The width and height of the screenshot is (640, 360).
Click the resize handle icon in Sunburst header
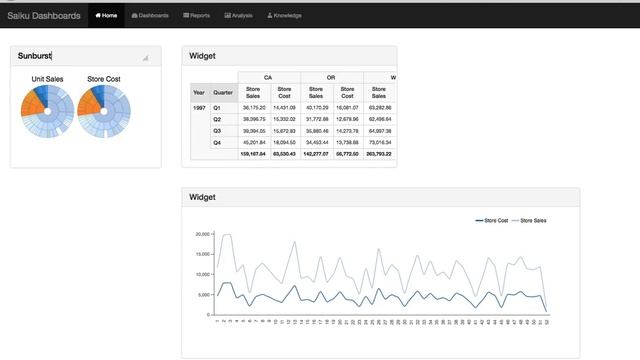[145, 58]
